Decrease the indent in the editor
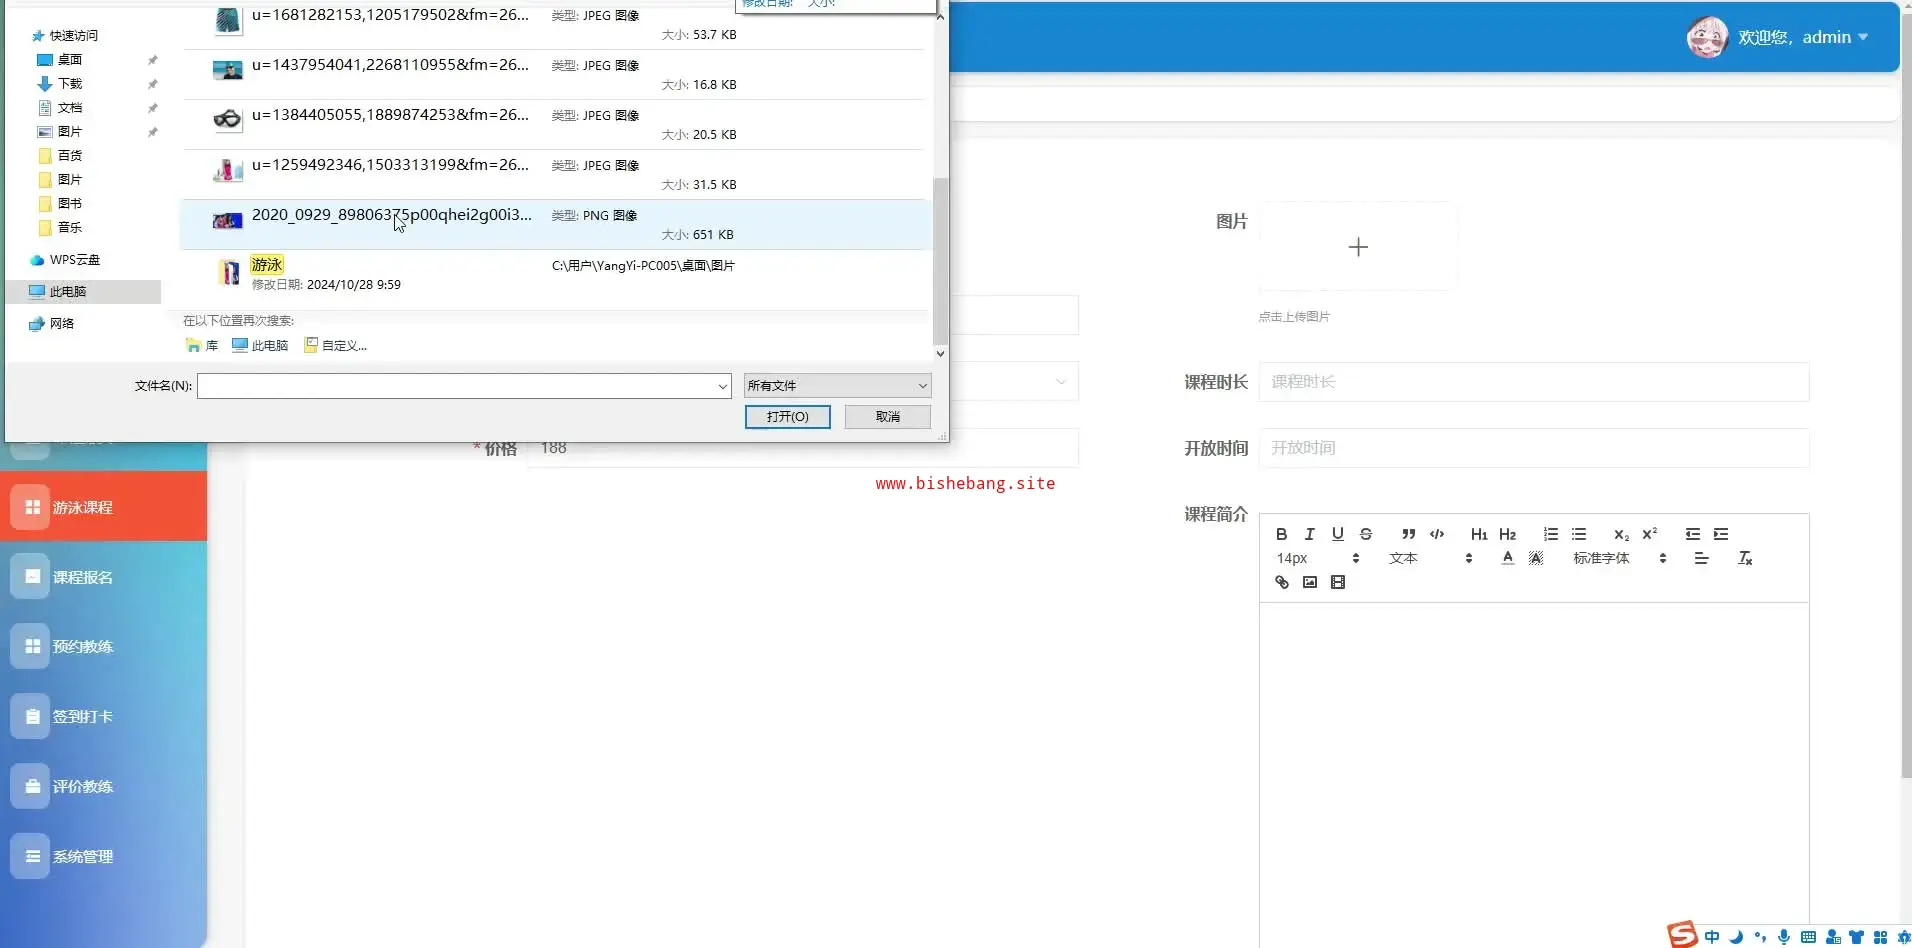Screen dimensions: 1912x948 (1692, 534)
